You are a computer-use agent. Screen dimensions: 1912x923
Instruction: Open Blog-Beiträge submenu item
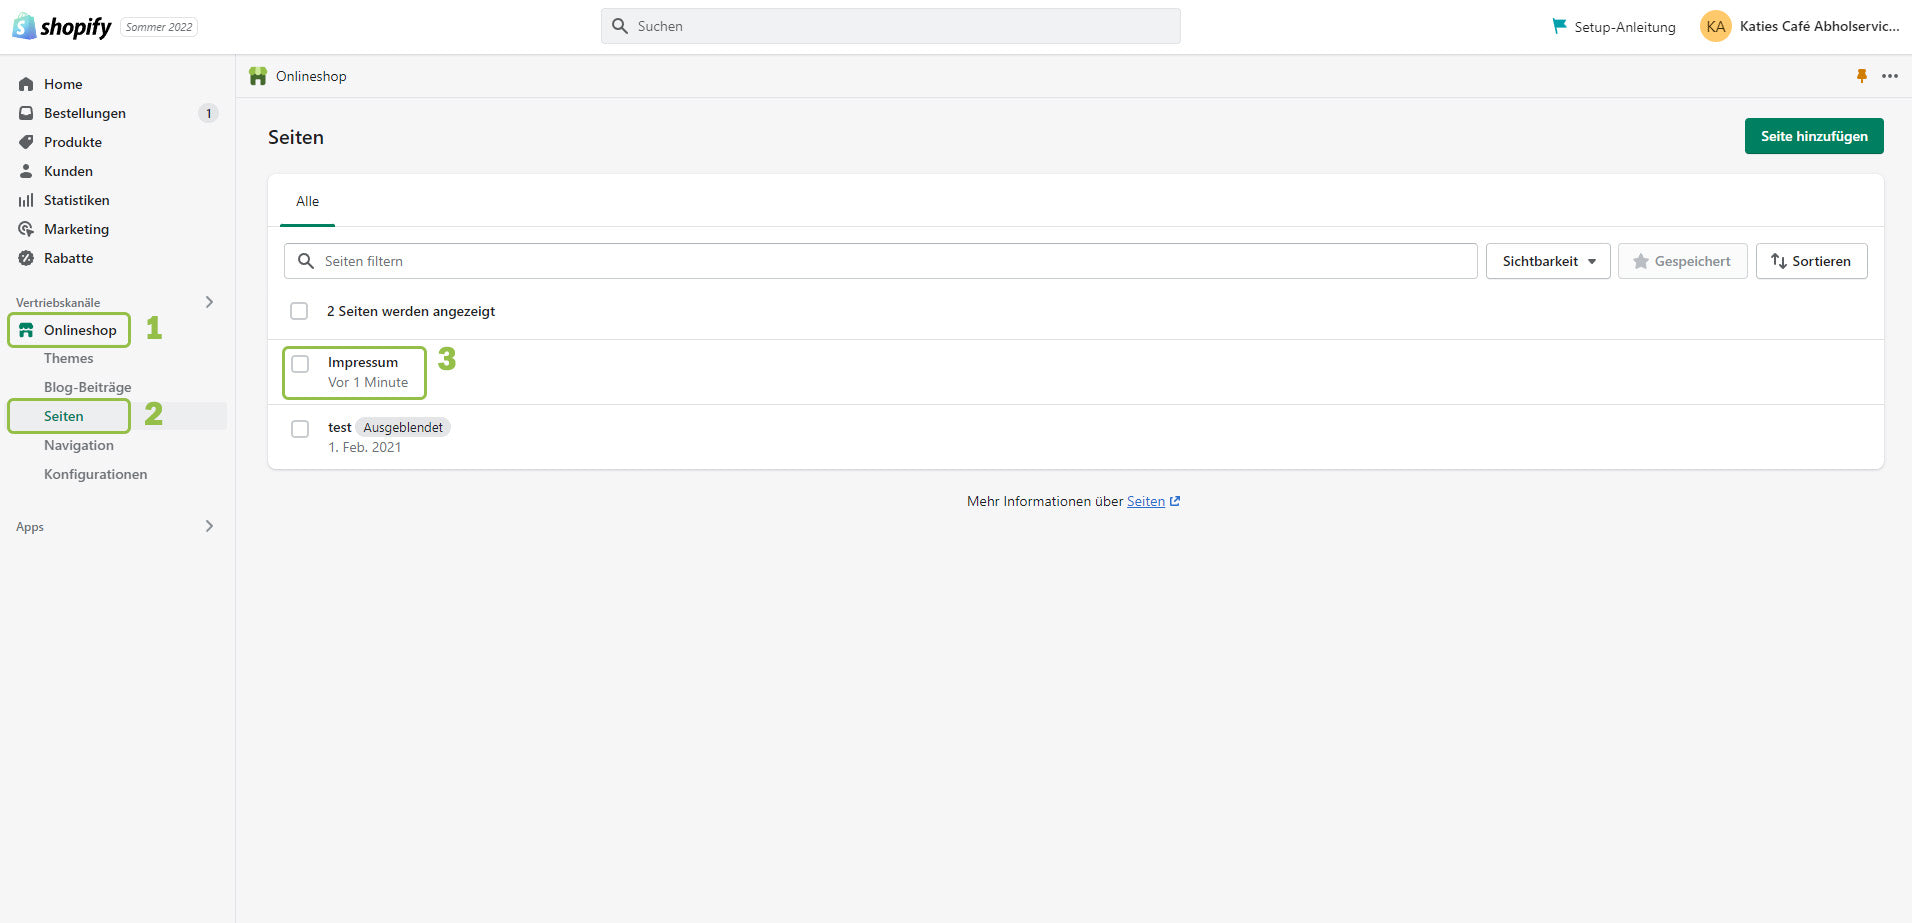(87, 387)
